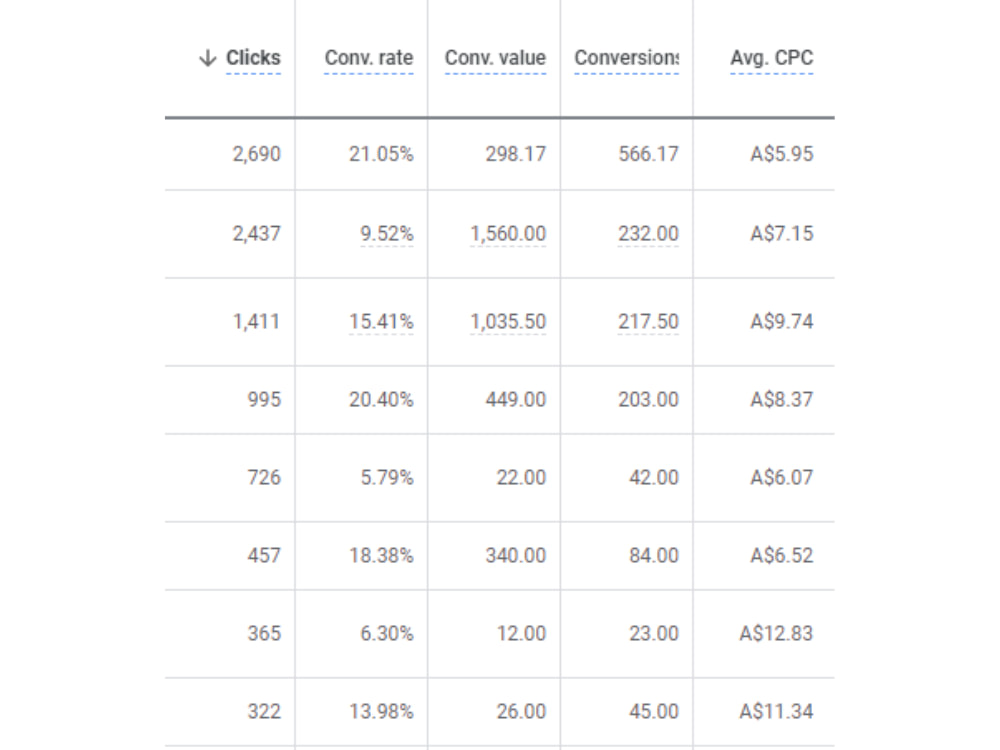Click the 232.00 conversions value
1000x750 pixels.
coord(648,234)
